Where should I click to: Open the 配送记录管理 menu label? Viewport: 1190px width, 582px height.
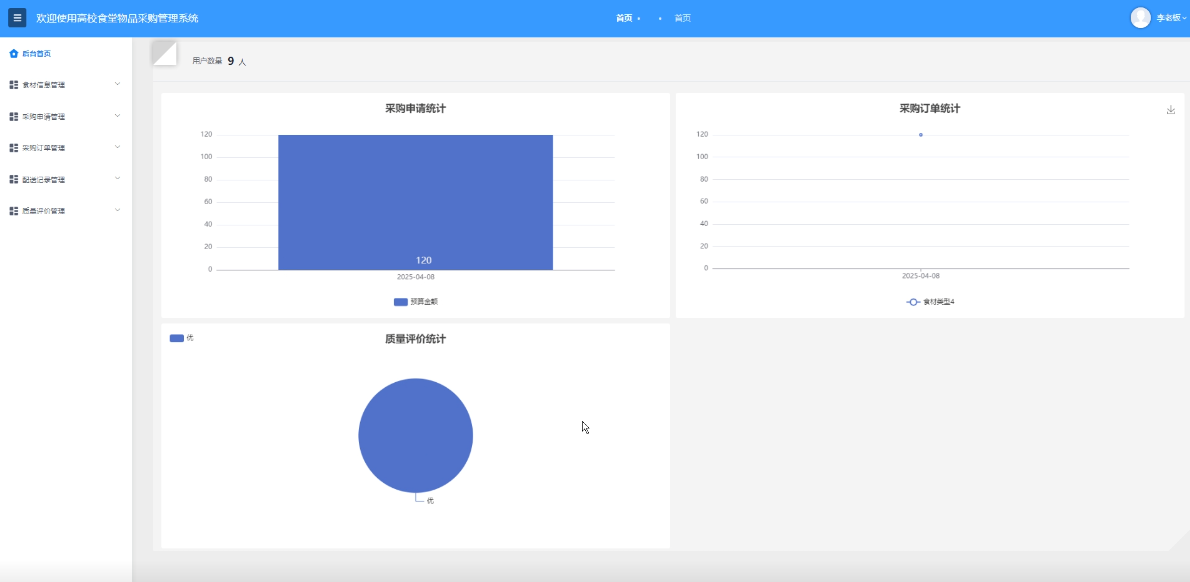43,180
